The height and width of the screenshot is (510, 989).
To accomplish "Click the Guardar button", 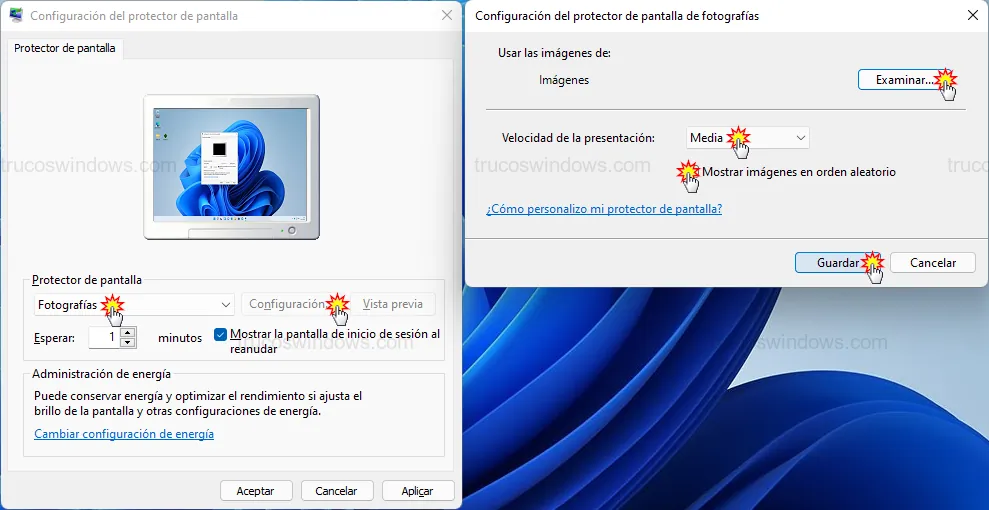I will [837, 263].
